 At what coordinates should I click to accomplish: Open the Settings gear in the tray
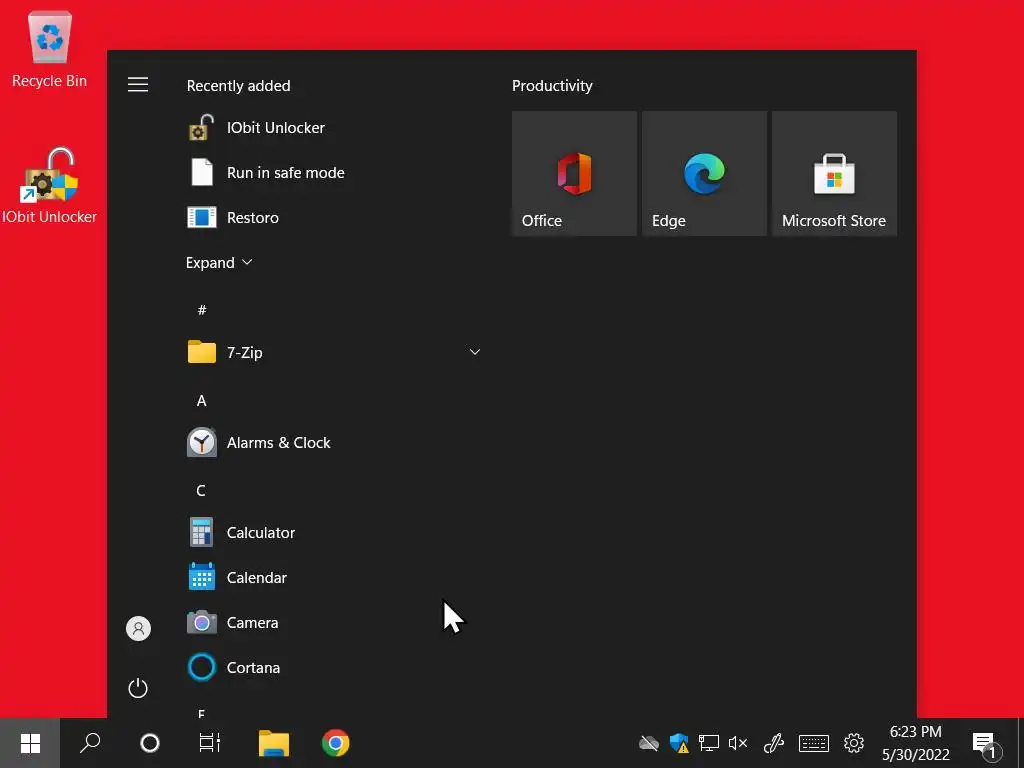854,743
